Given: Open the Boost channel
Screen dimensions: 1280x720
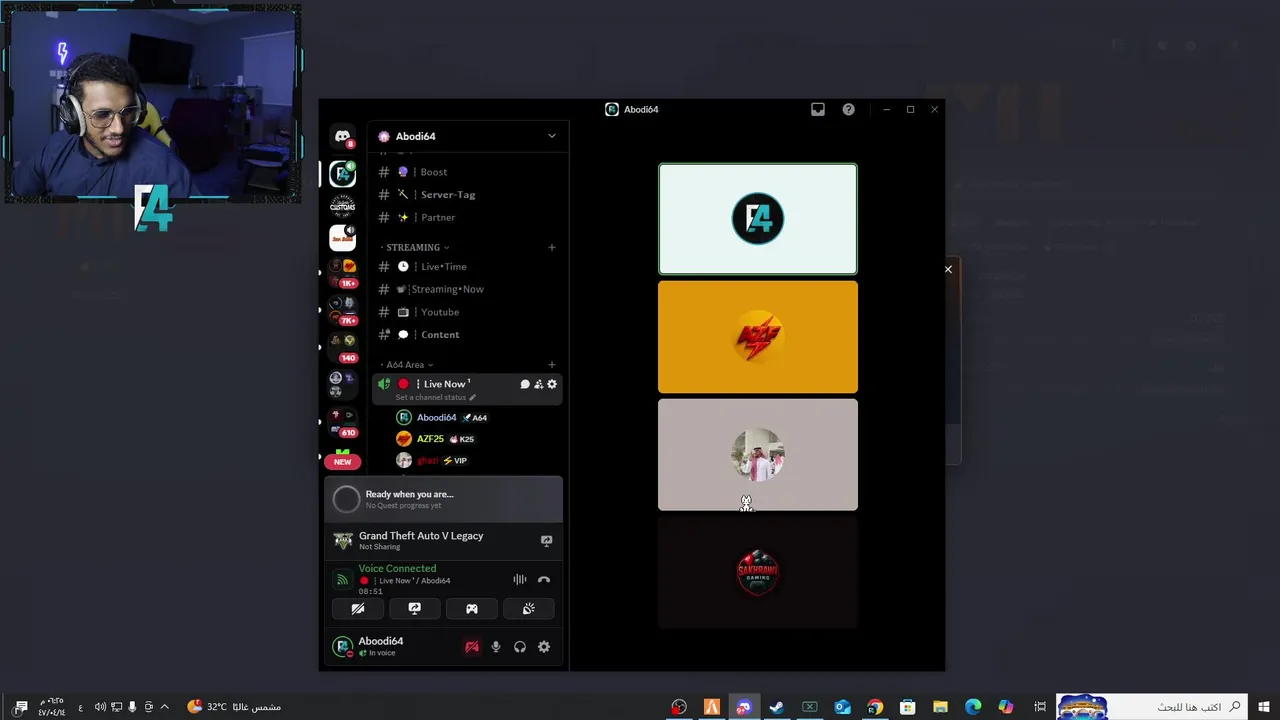Looking at the screenshot, I should point(466,172).
